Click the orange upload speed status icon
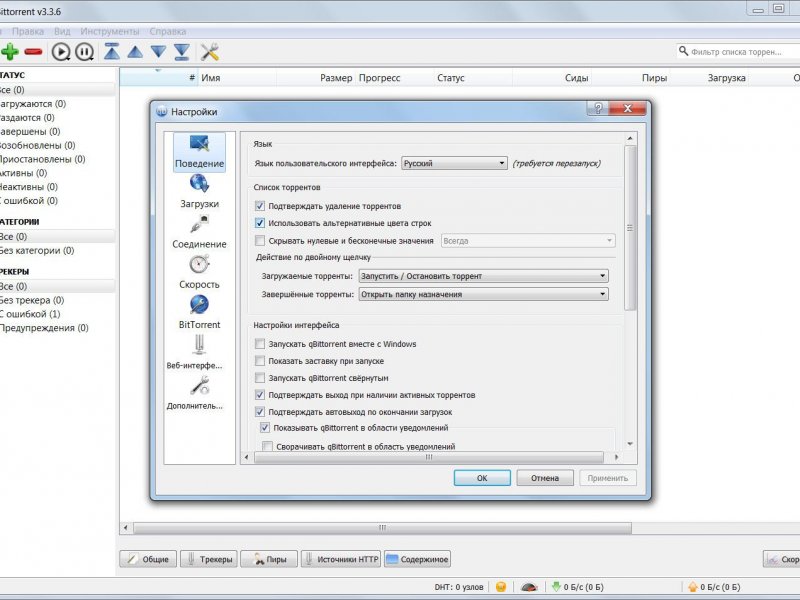This screenshot has width=800, height=600. click(693, 587)
